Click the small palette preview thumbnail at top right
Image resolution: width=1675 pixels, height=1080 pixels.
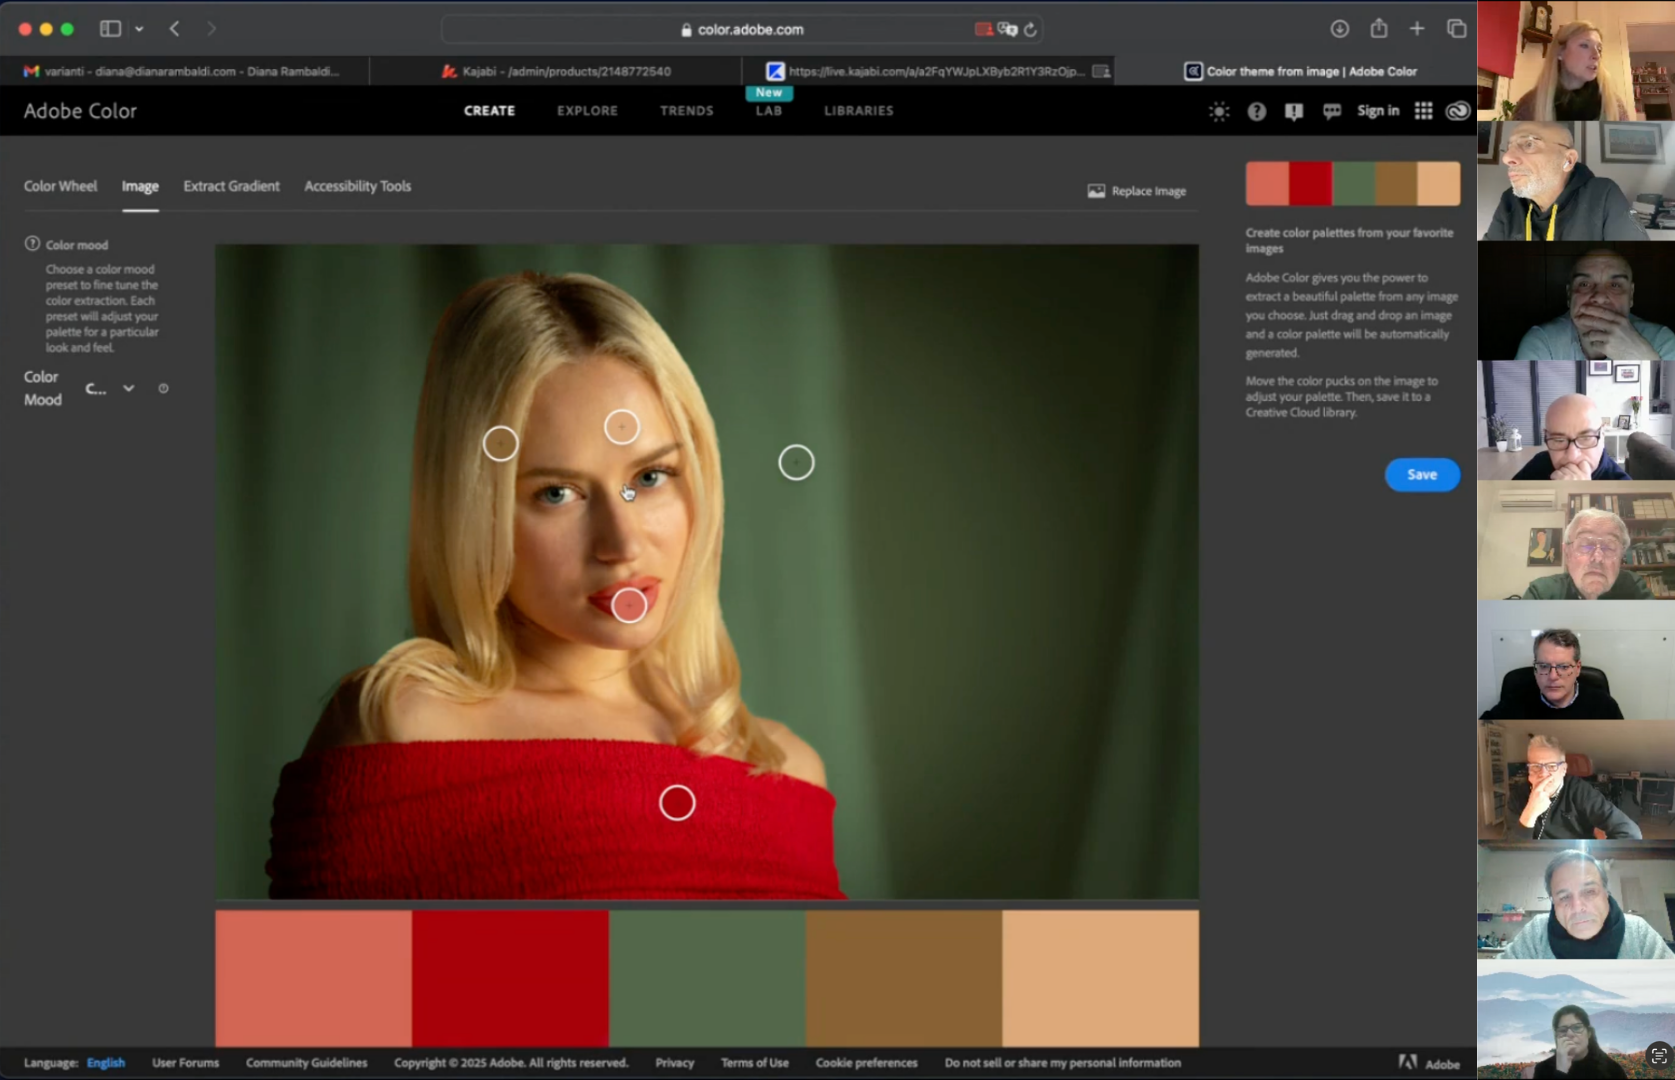point(1352,184)
